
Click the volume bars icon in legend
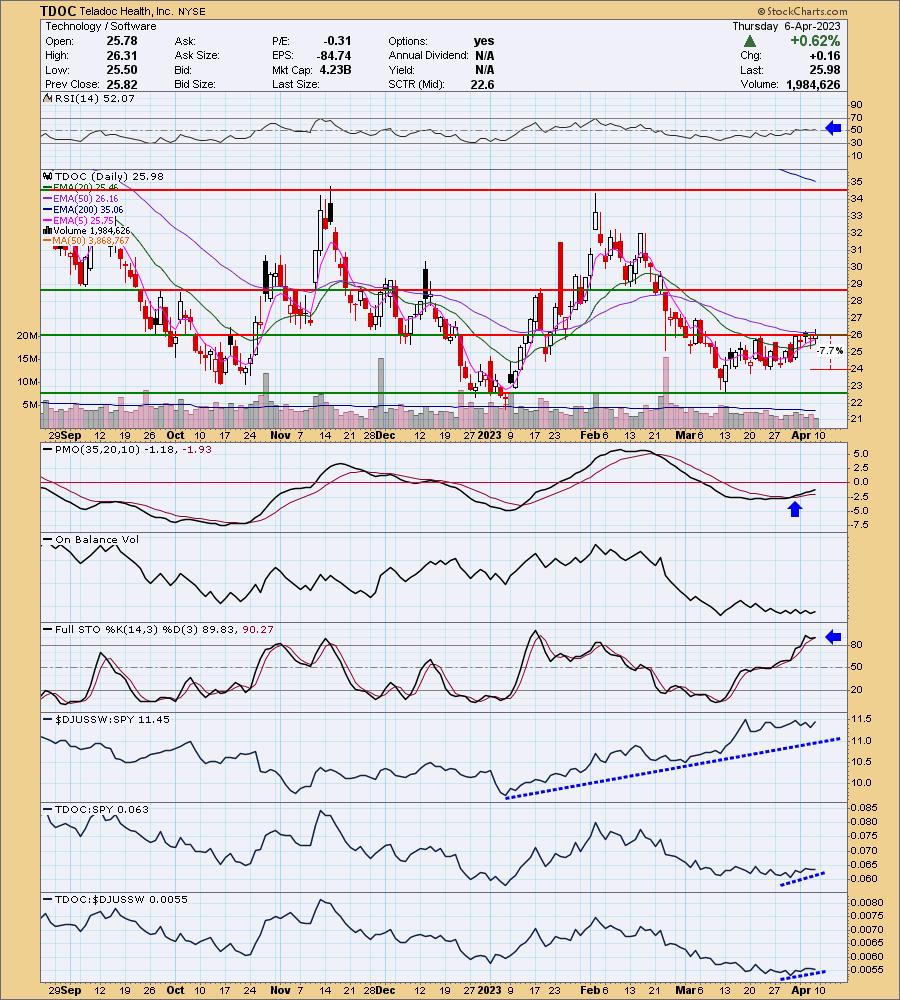tap(47, 230)
